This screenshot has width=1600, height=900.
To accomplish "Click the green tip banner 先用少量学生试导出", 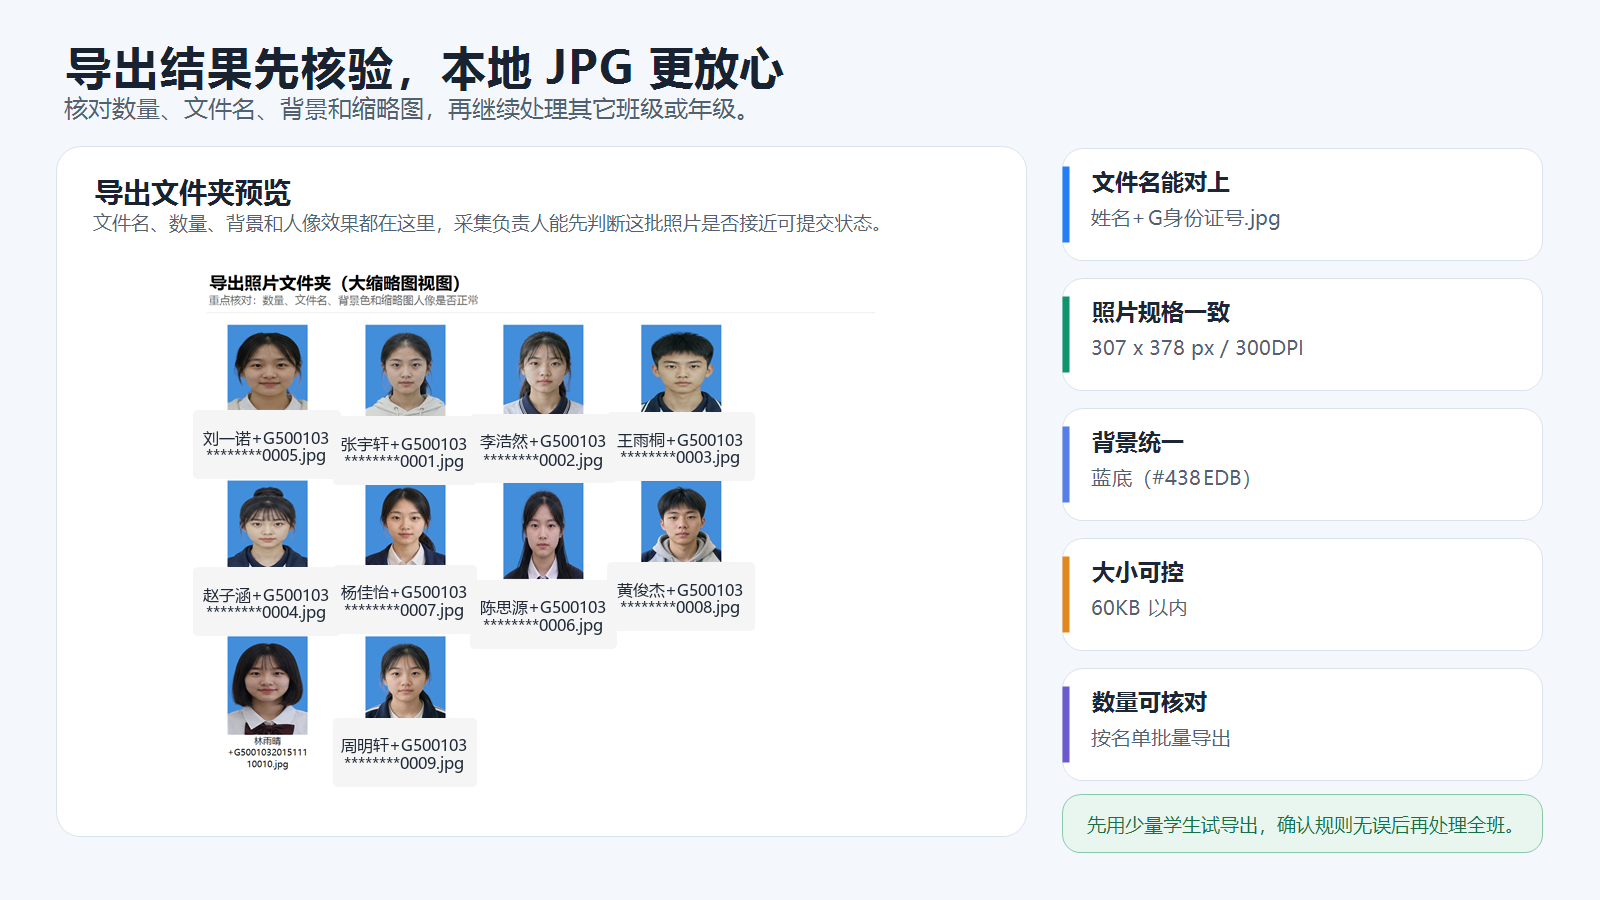I will coord(1302,824).
